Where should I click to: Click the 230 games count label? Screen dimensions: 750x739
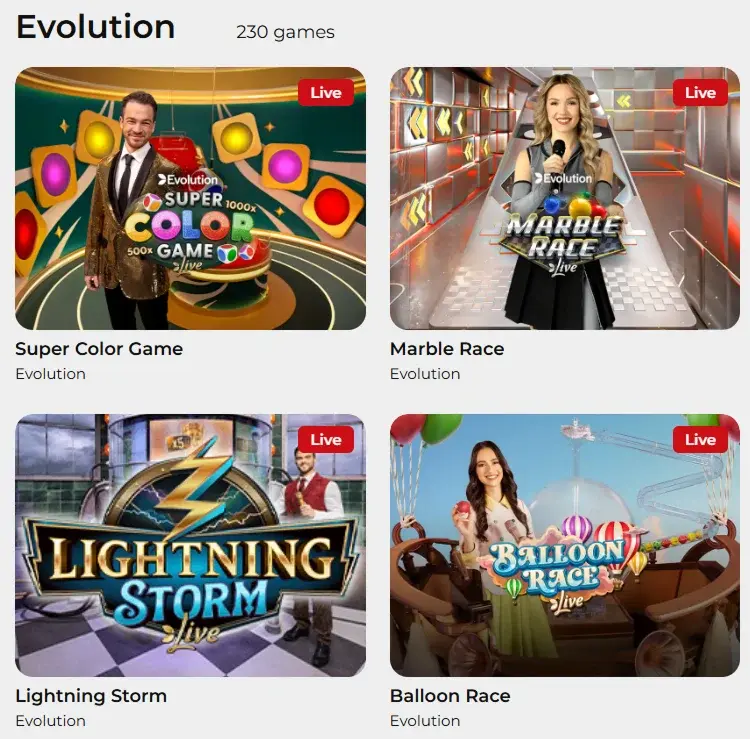(286, 32)
